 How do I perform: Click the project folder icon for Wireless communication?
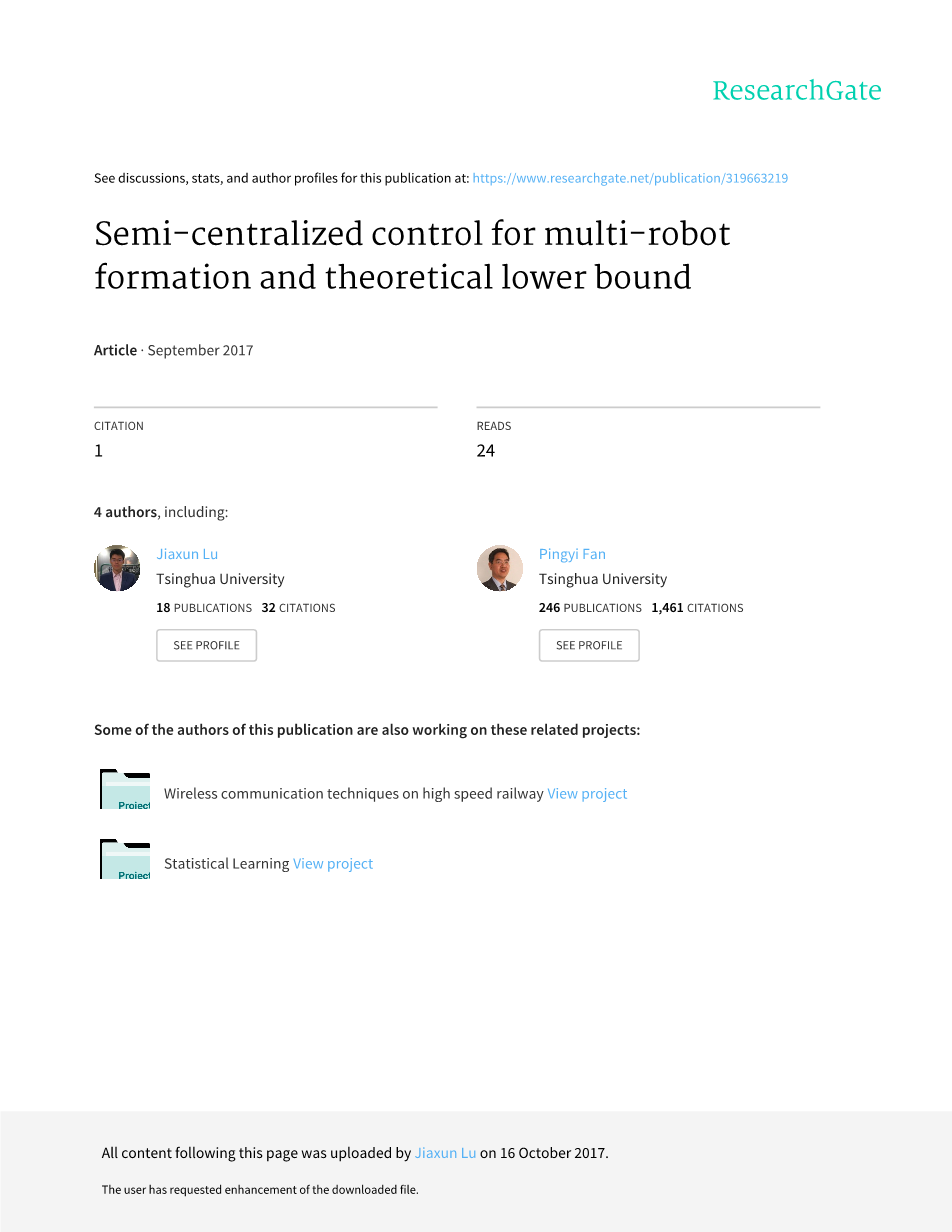pos(125,789)
